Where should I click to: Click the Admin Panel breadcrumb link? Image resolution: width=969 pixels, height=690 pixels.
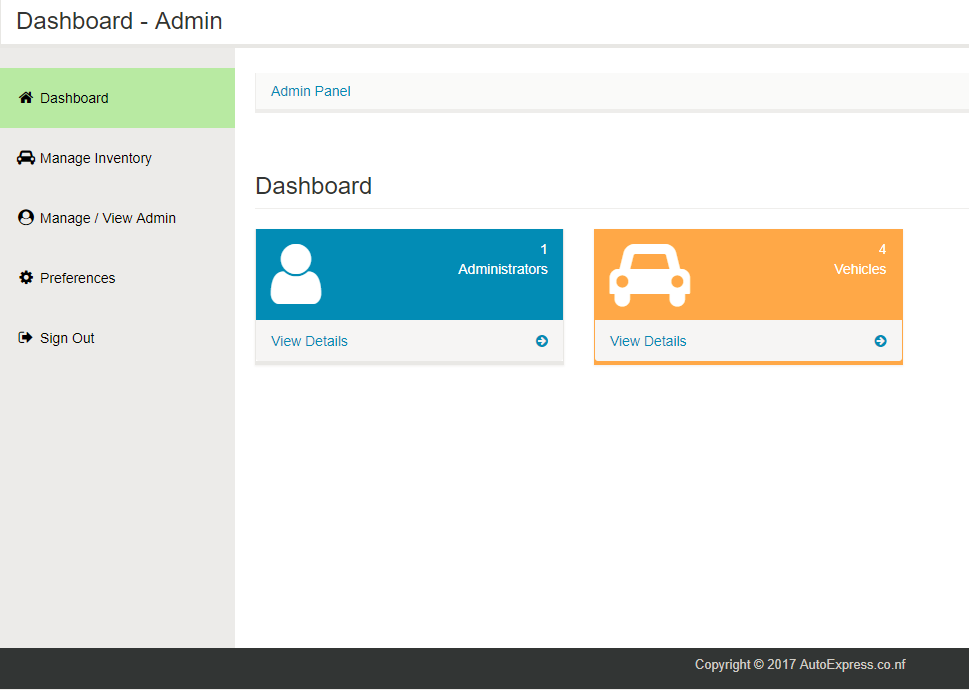(311, 91)
